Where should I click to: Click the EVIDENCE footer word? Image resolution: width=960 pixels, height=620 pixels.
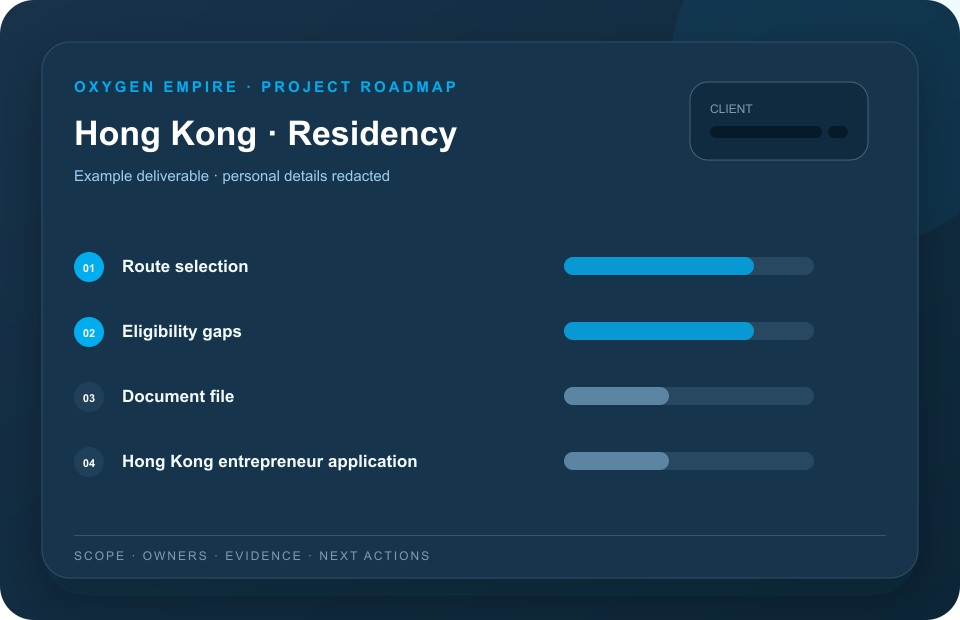click(263, 556)
